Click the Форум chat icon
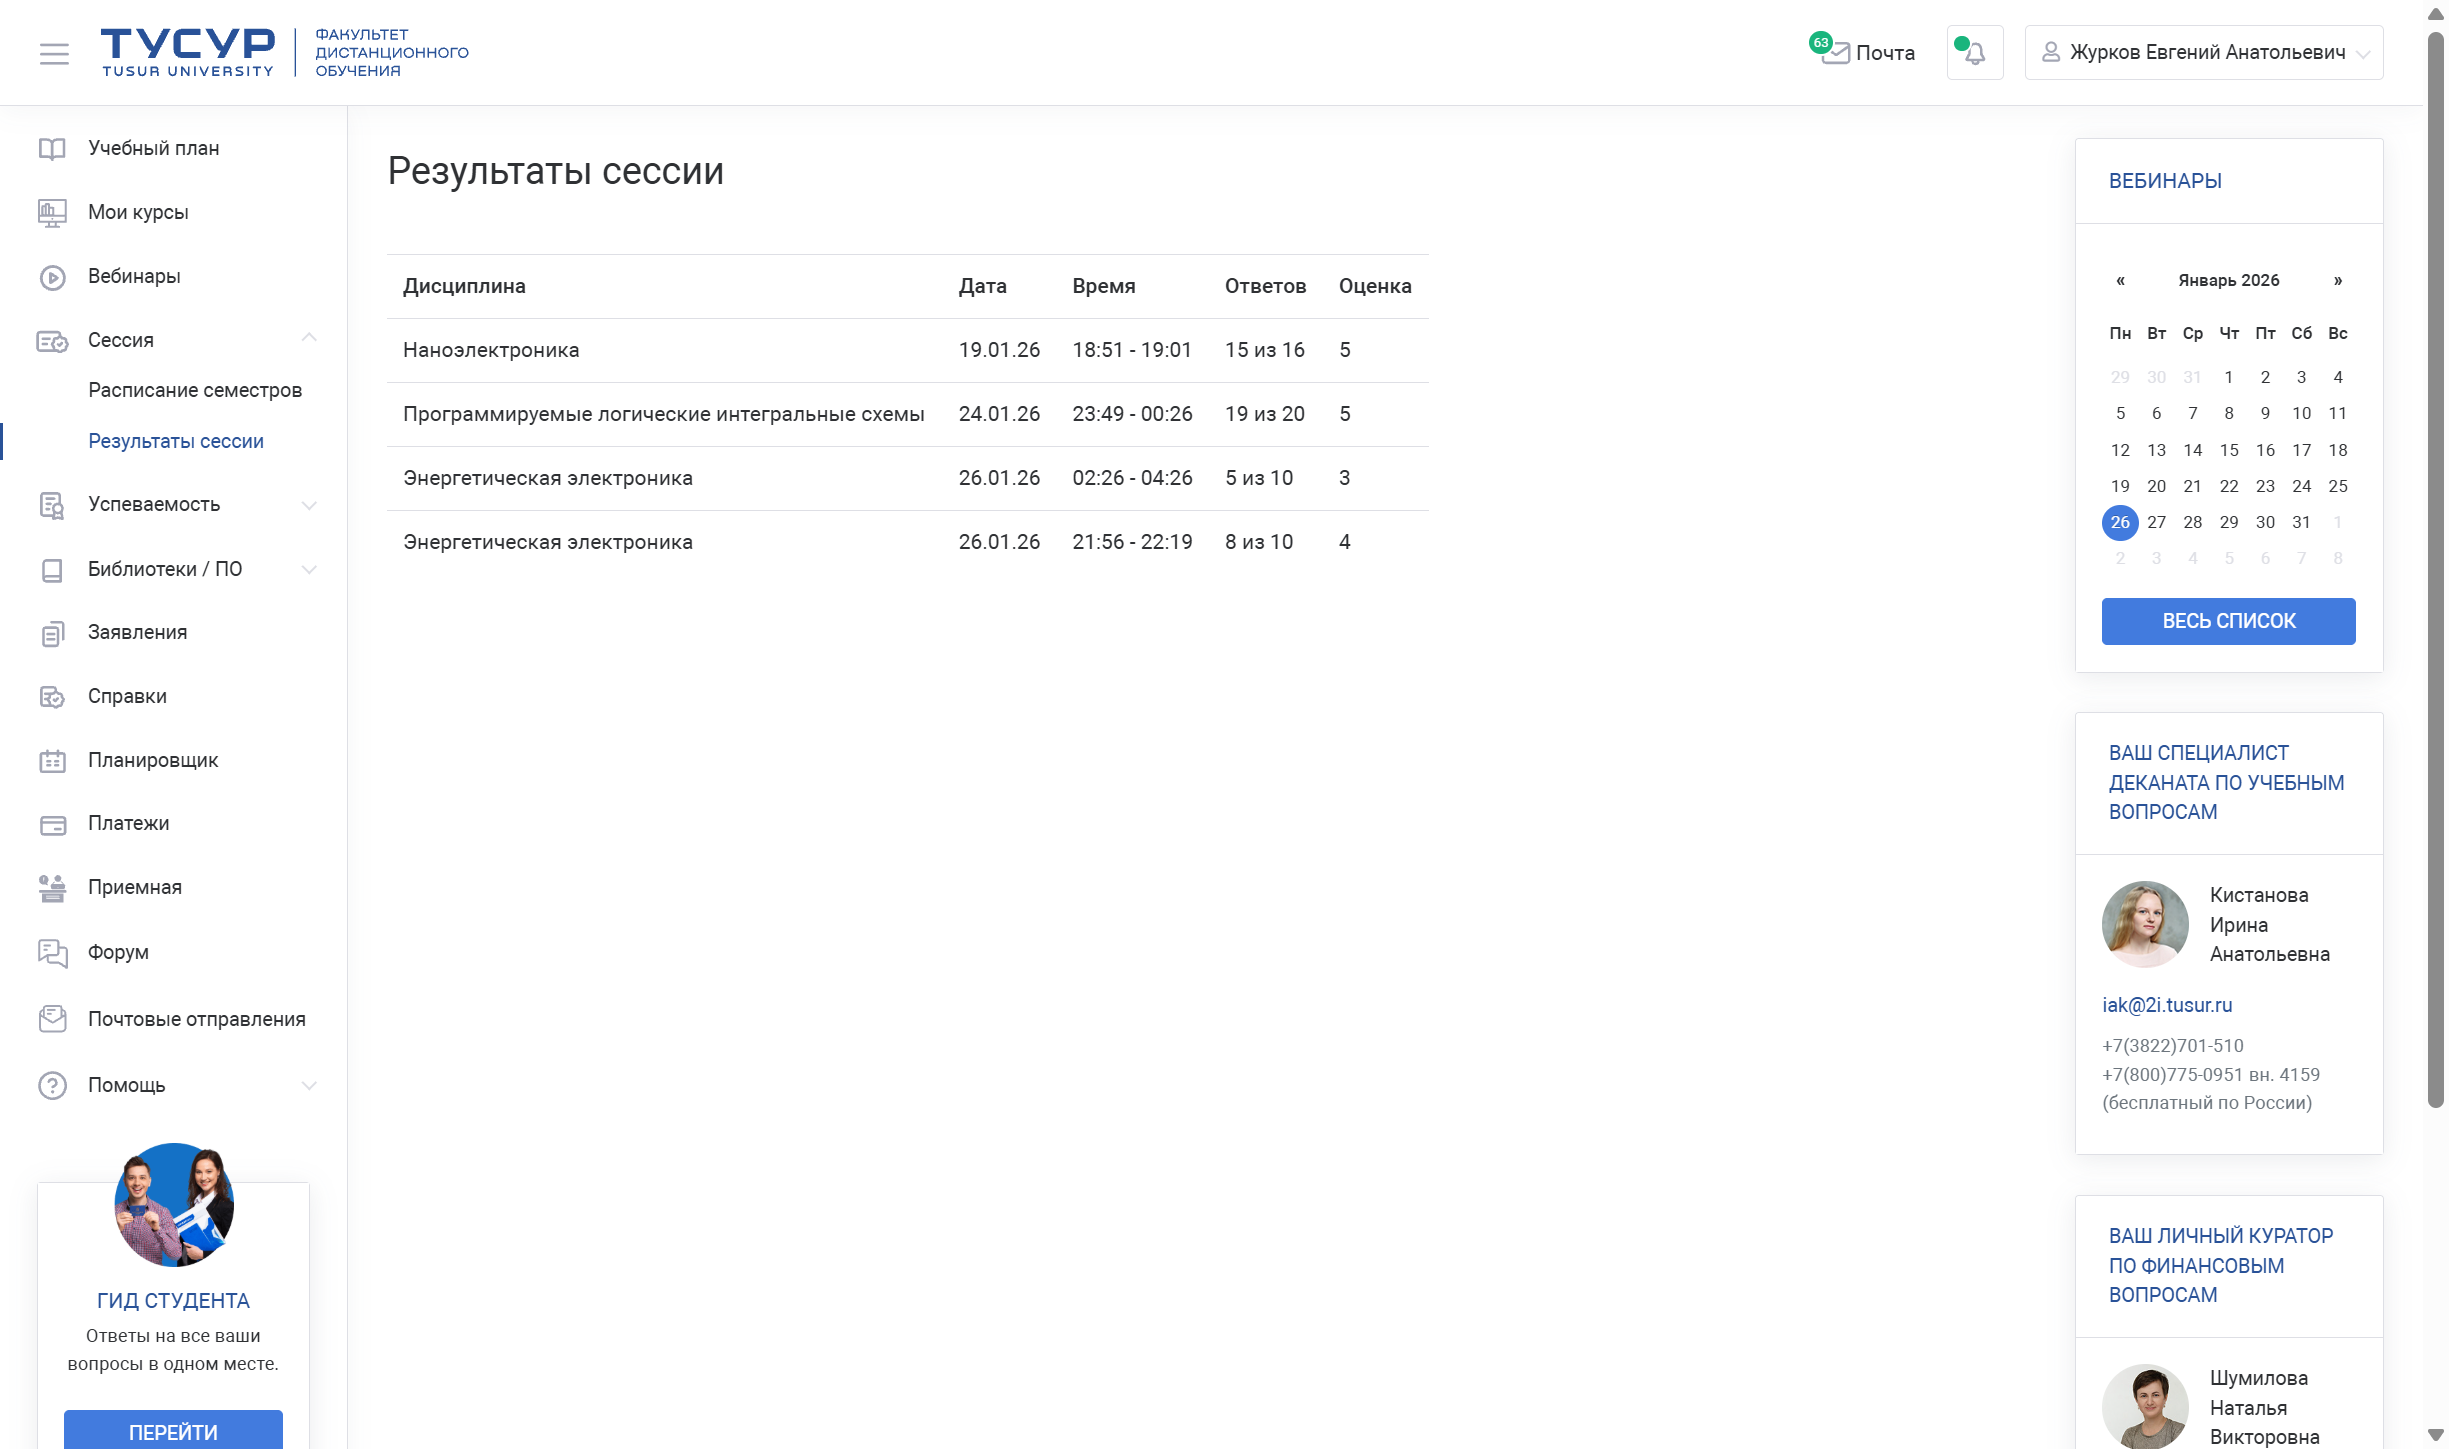The image size is (2449, 1449). click(52, 953)
